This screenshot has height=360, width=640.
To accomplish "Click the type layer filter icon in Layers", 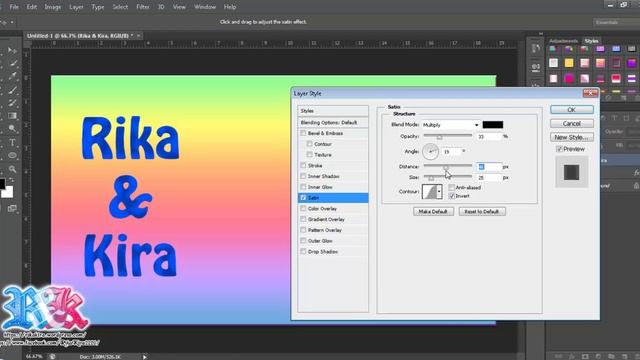I will point(614,118).
